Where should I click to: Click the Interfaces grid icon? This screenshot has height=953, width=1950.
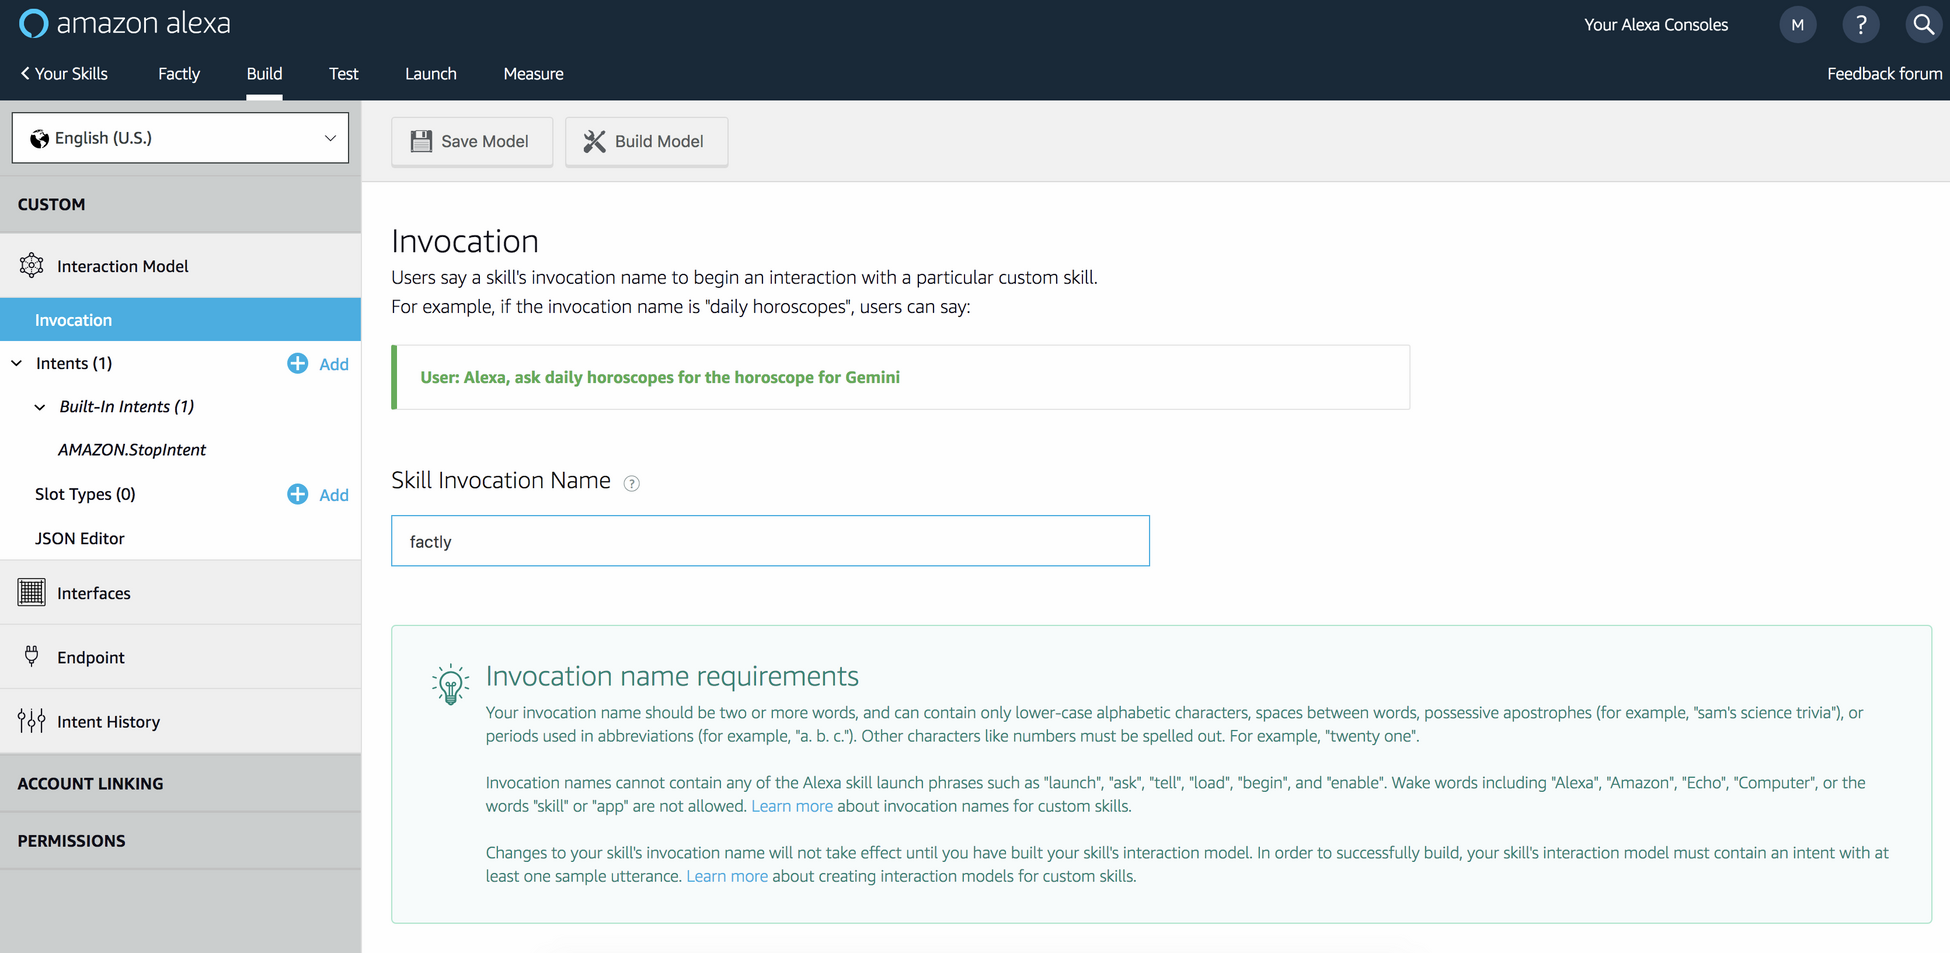point(31,592)
